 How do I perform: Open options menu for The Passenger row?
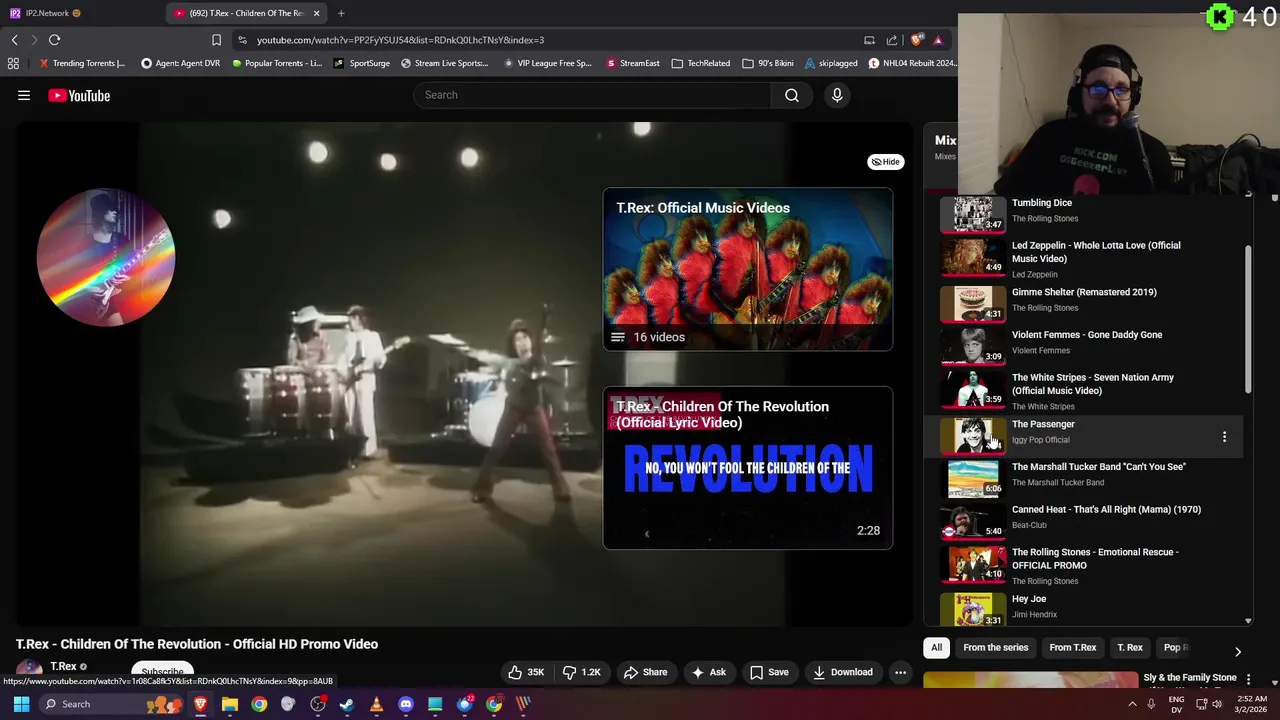[1224, 437]
